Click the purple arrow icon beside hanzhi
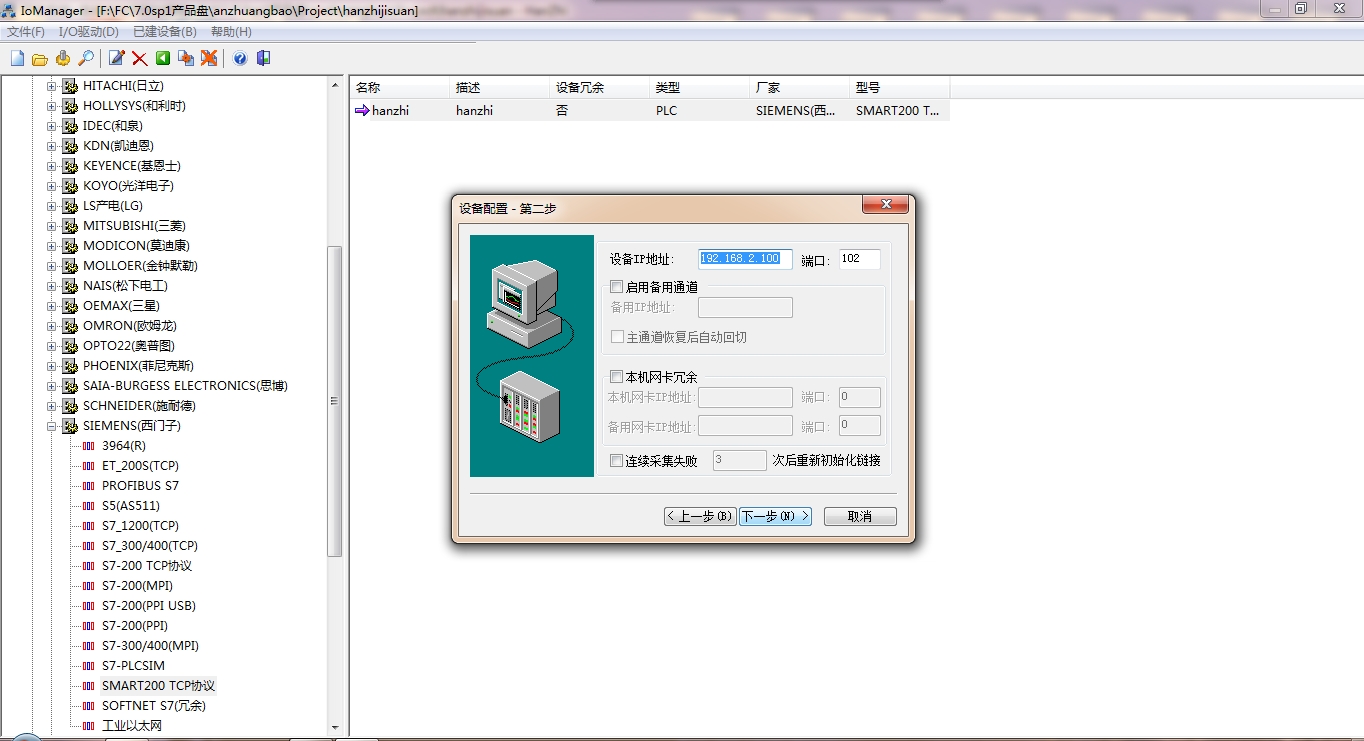1364x741 pixels. click(x=362, y=111)
